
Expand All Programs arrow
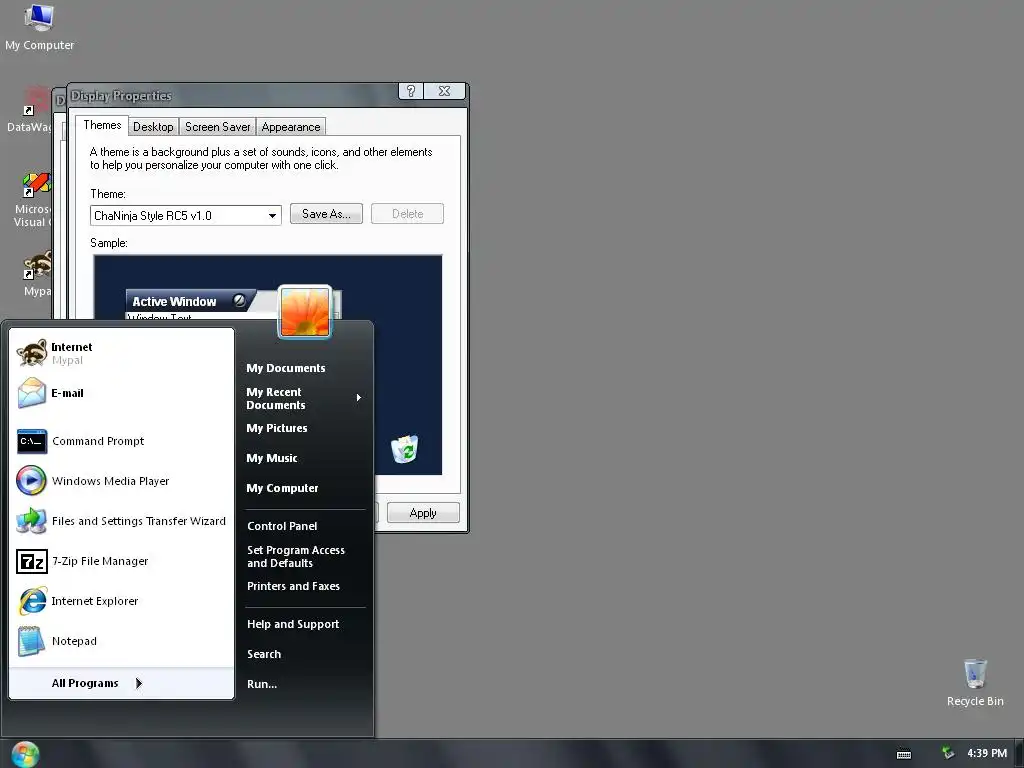(x=138, y=683)
